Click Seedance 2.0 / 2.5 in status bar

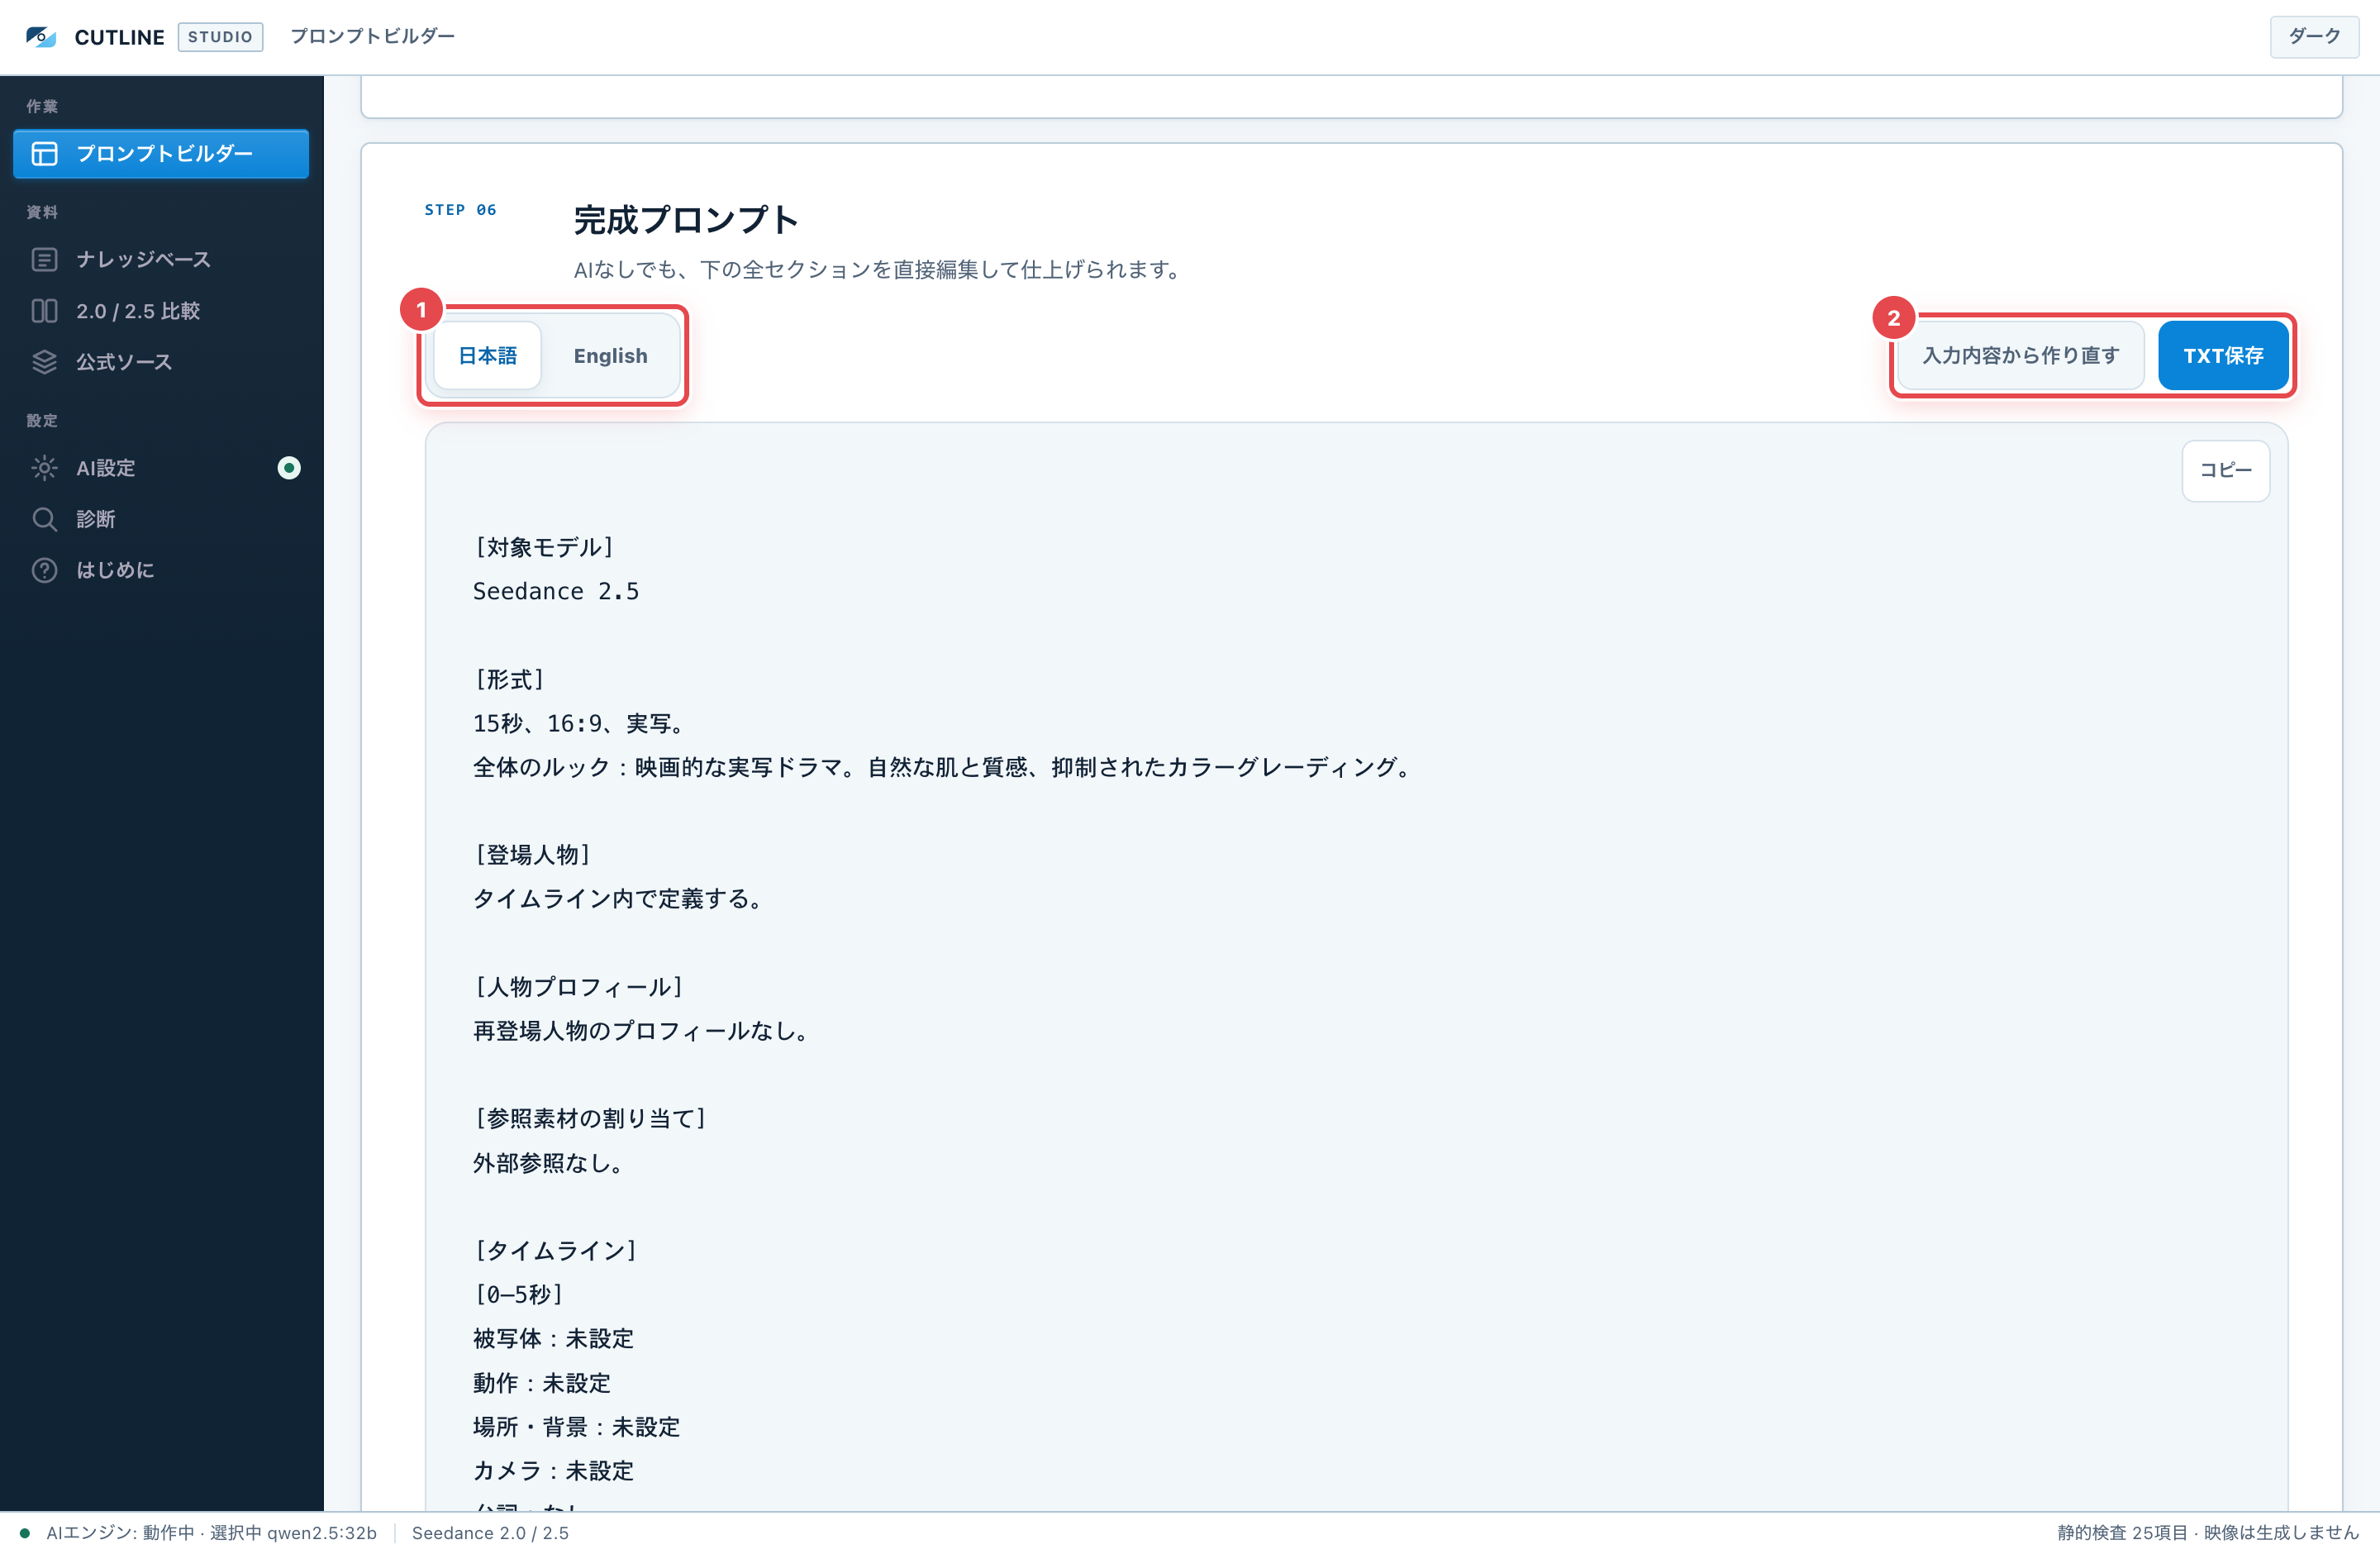pos(490,1533)
